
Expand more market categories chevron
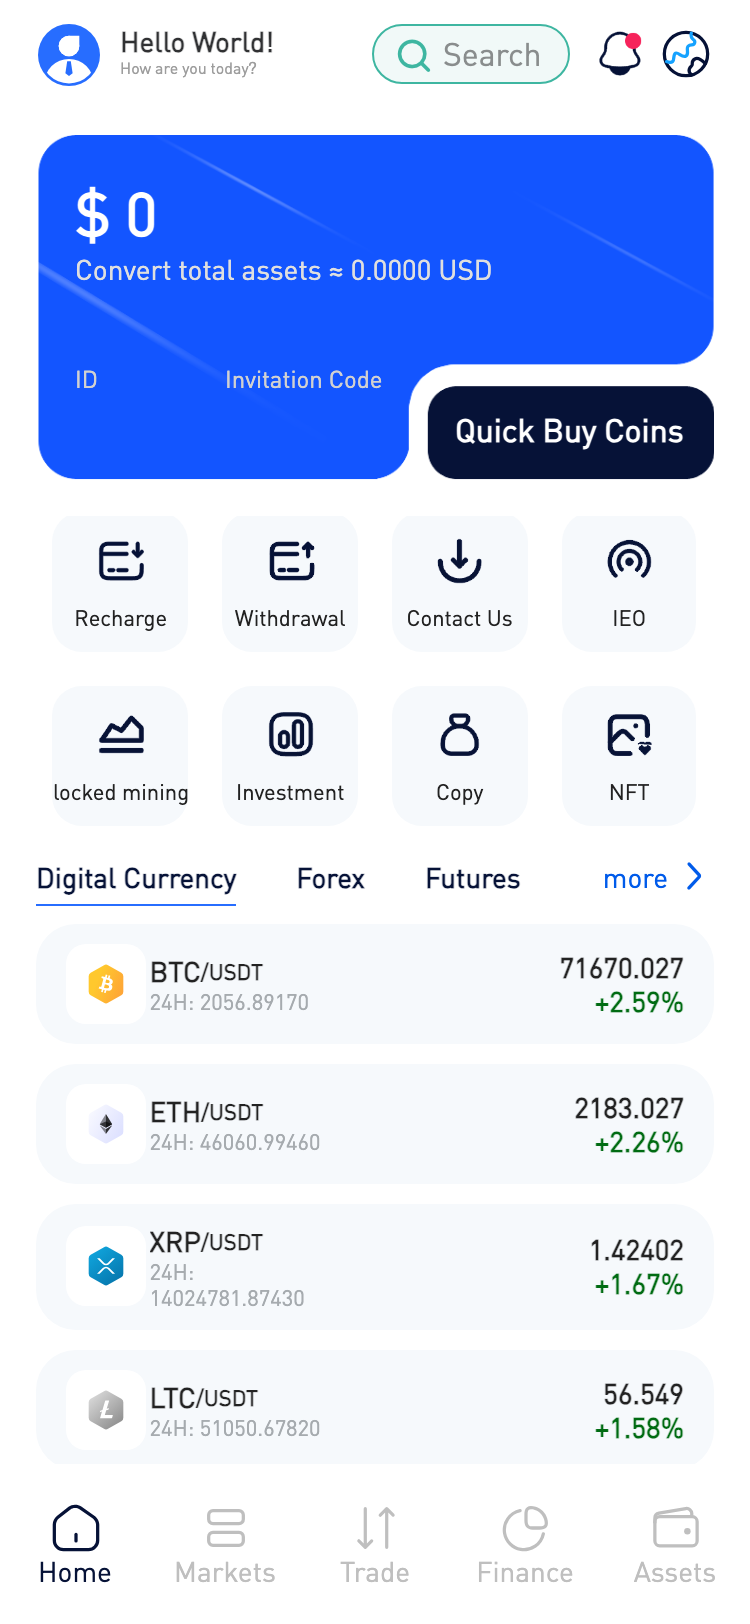[x=695, y=877]
